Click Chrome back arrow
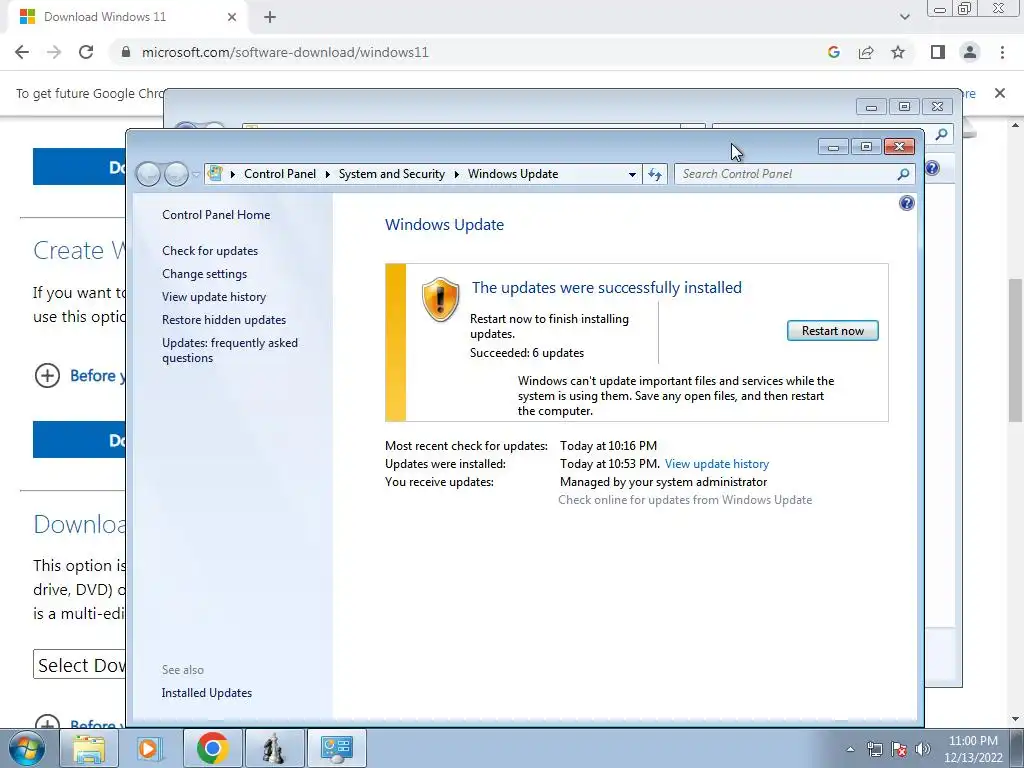This screenshot has width=1024, height=768. (22, 52)
